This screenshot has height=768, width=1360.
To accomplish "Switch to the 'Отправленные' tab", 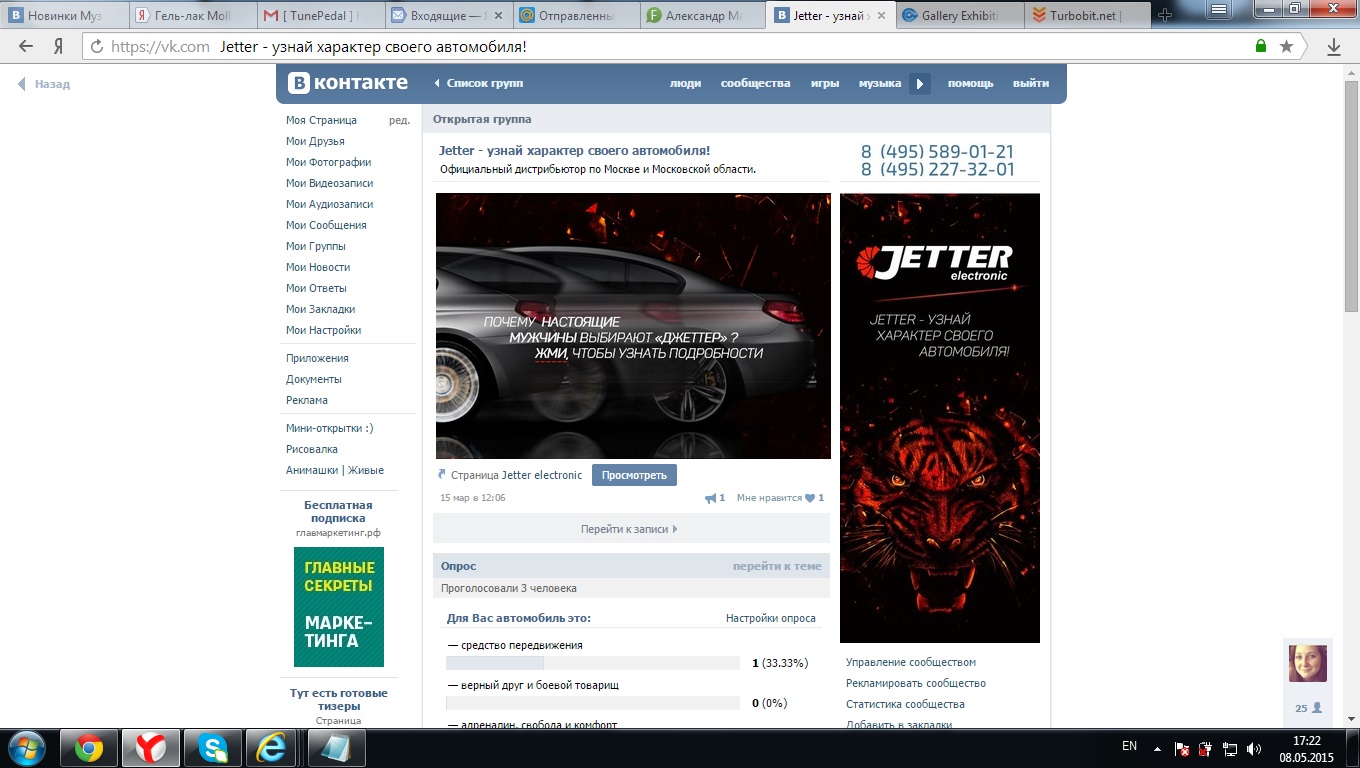I will (x=576, y=15).
